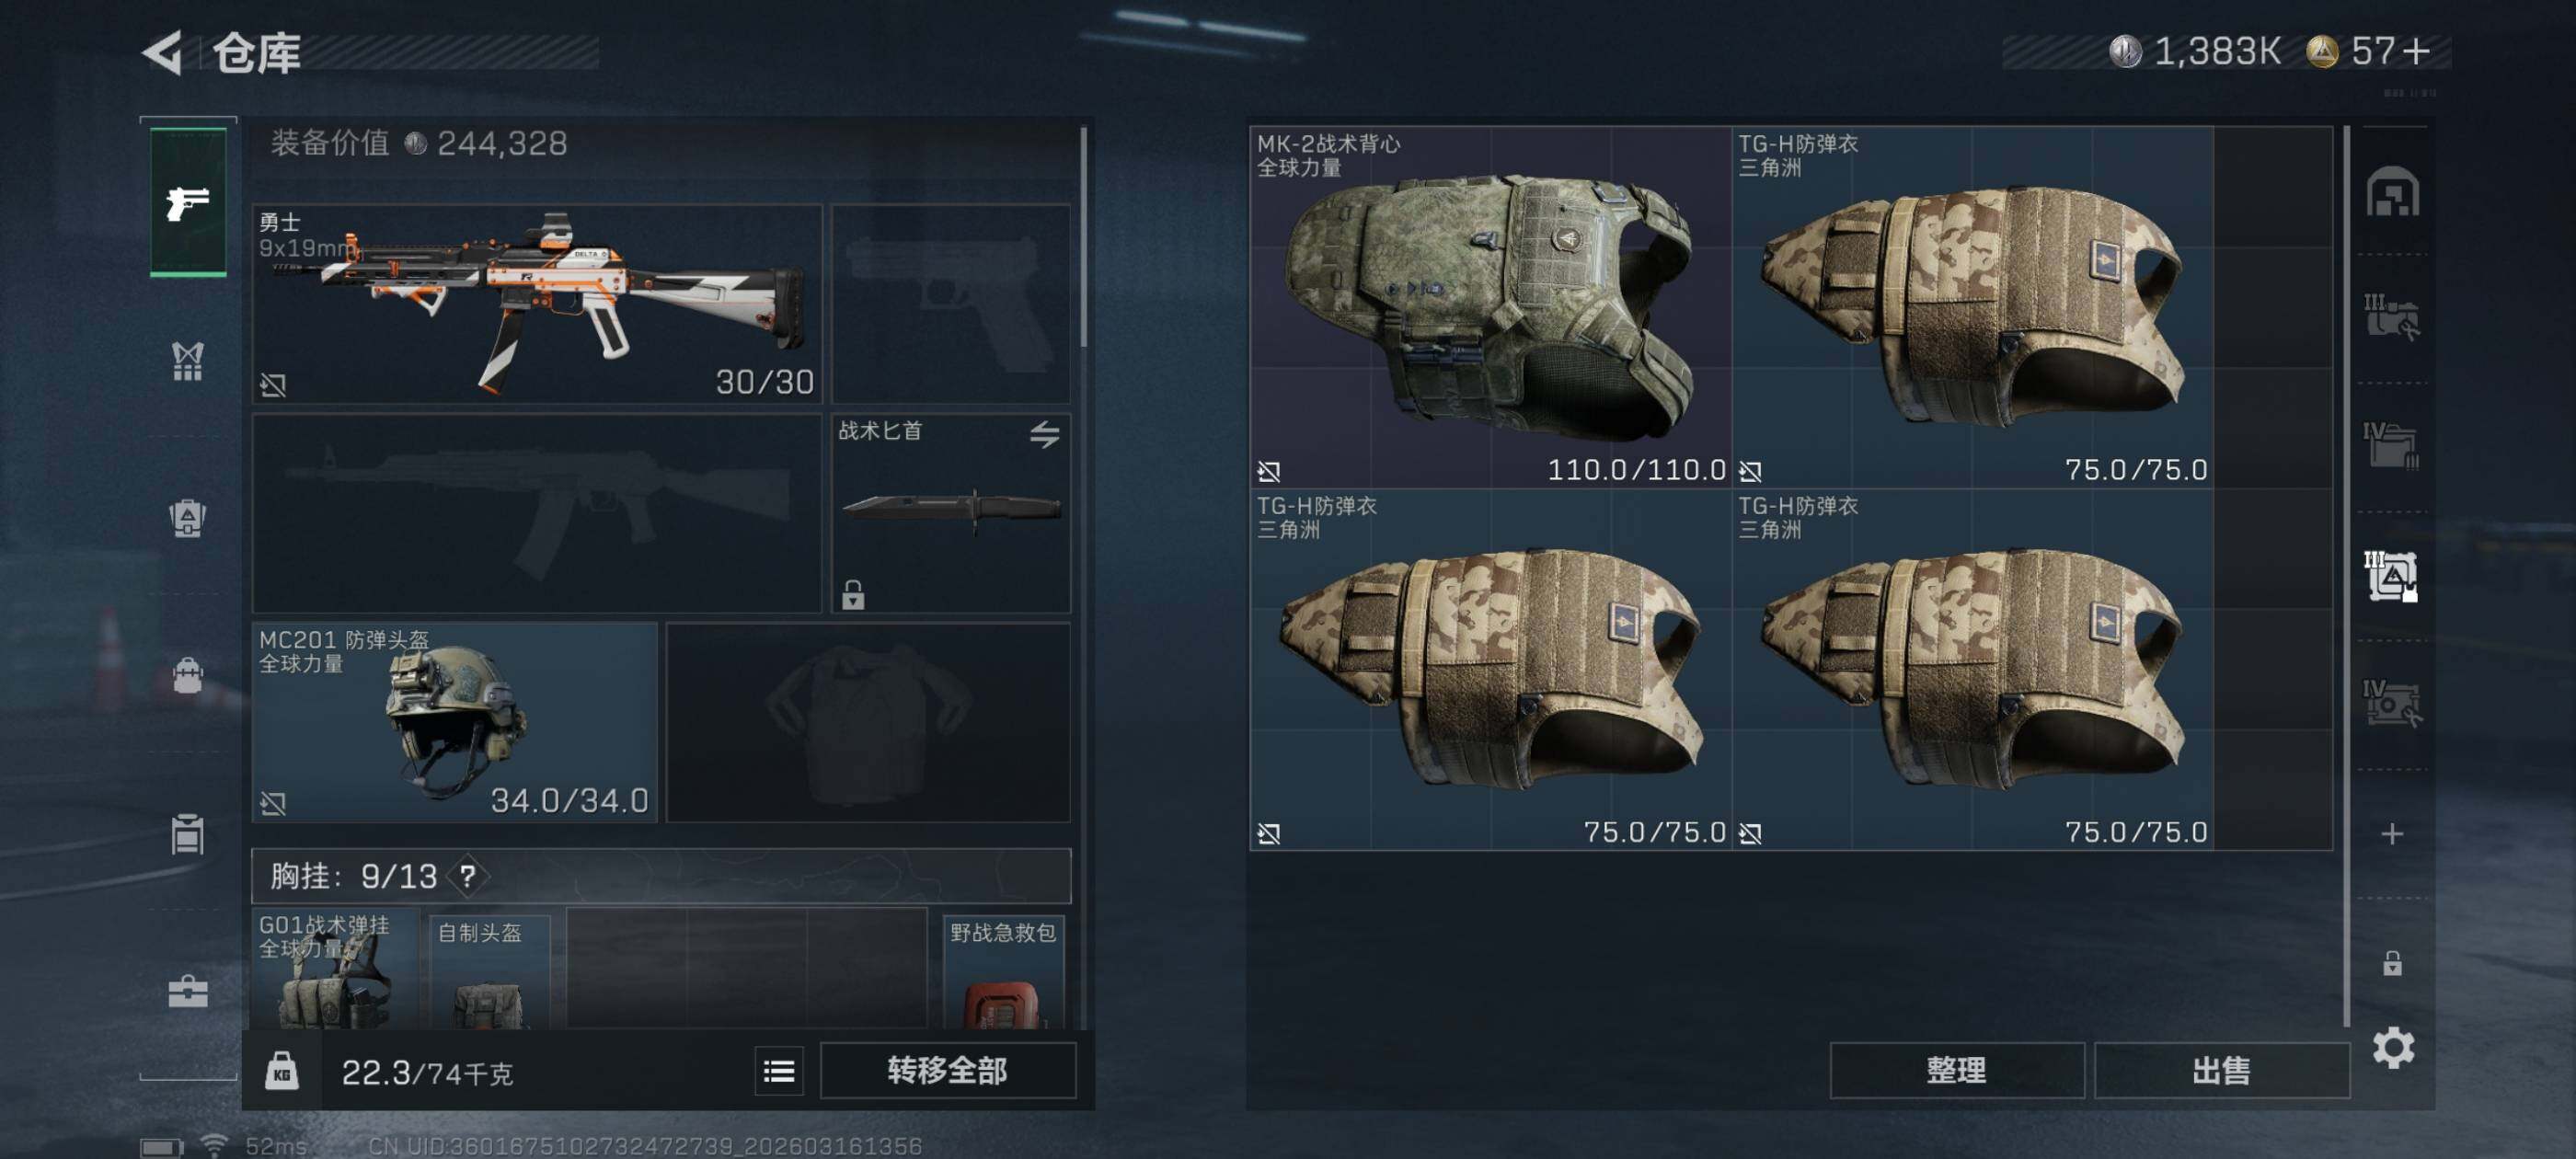This screenshot has height=1159, width=2576.
Task: Toggle the list view icon beside 转移全部
Action: click(779, 1071)
